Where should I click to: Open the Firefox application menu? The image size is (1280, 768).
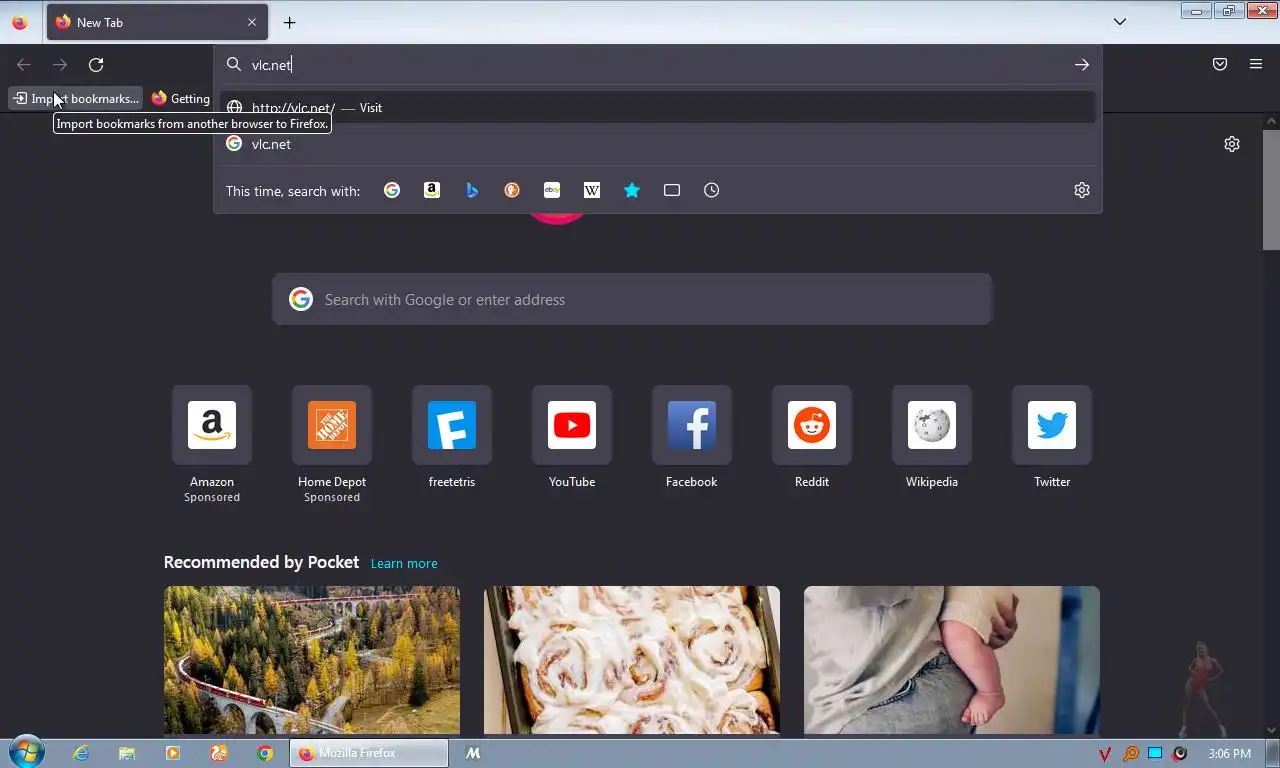coord(1256,64)
